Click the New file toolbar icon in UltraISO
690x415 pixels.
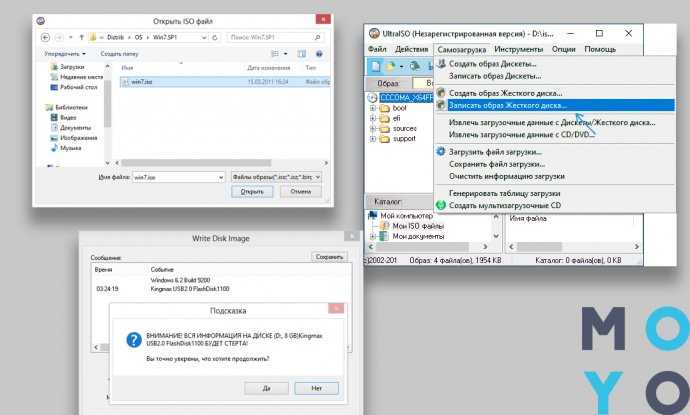(x=375, y=66)
